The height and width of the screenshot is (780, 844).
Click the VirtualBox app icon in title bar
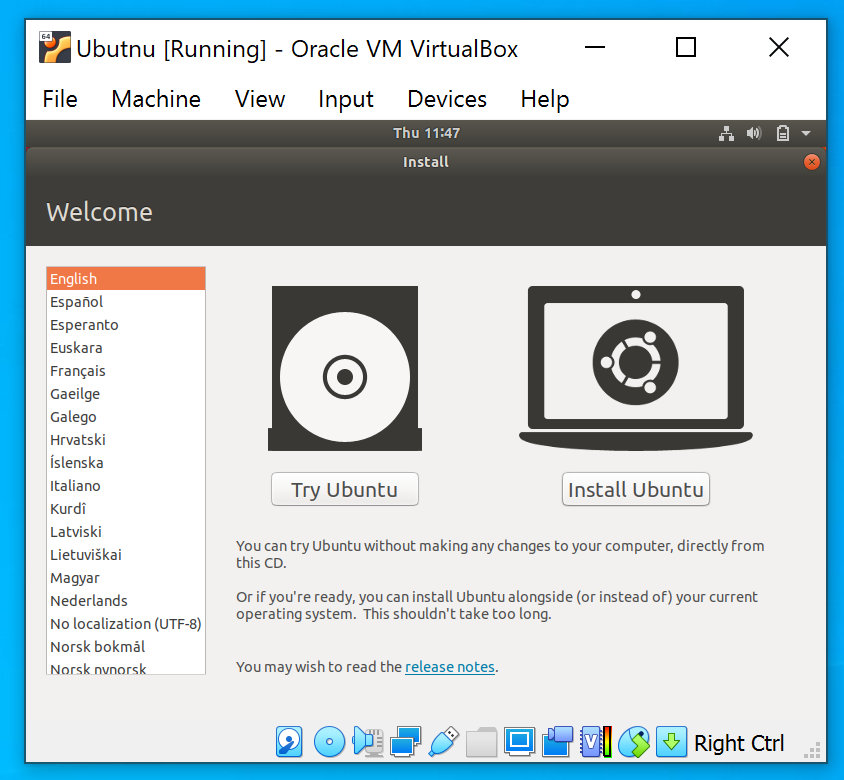tap(54, 47)
